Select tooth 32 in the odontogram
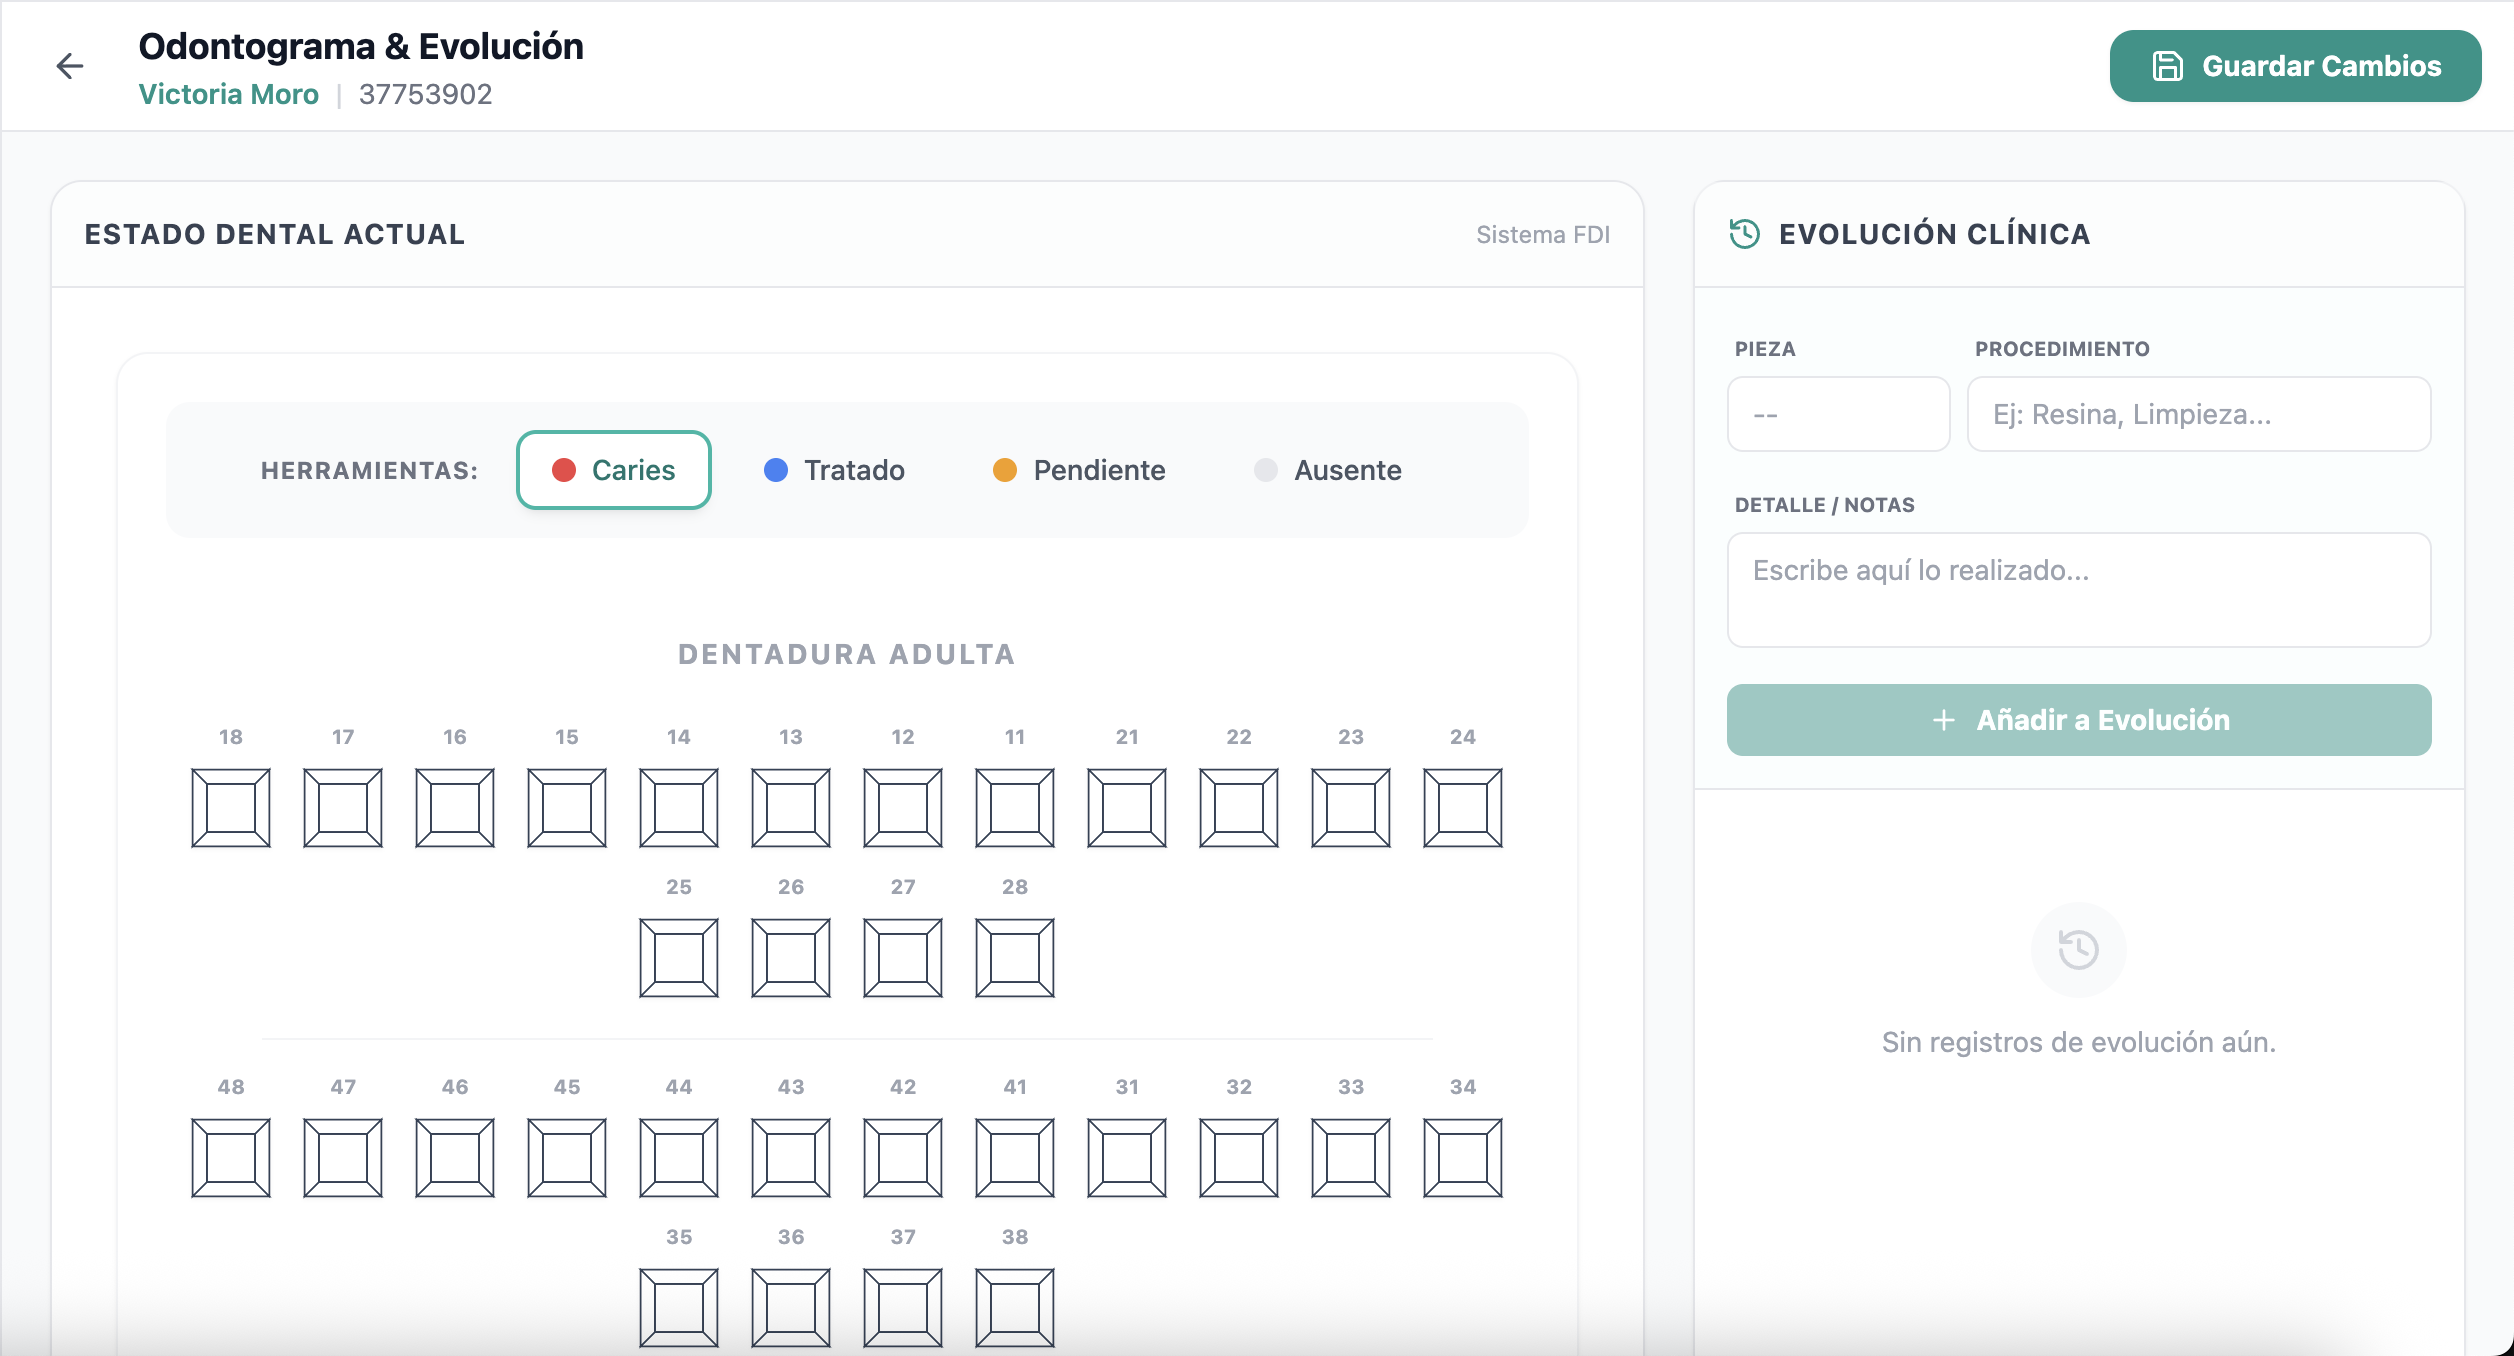Image resolution: width=2514 pixels, height=1356 pixels. pyautogui.click(x=1239, y=1158)
